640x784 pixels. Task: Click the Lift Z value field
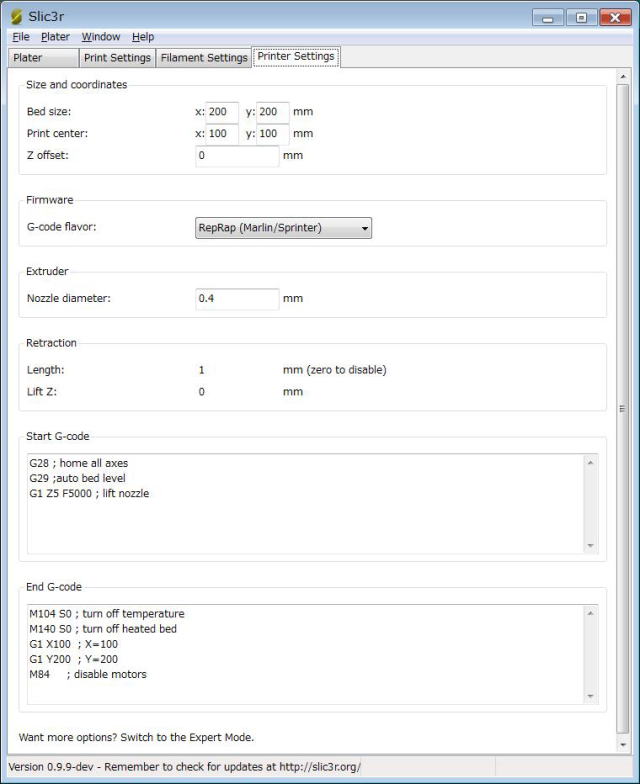click(237, 392)
